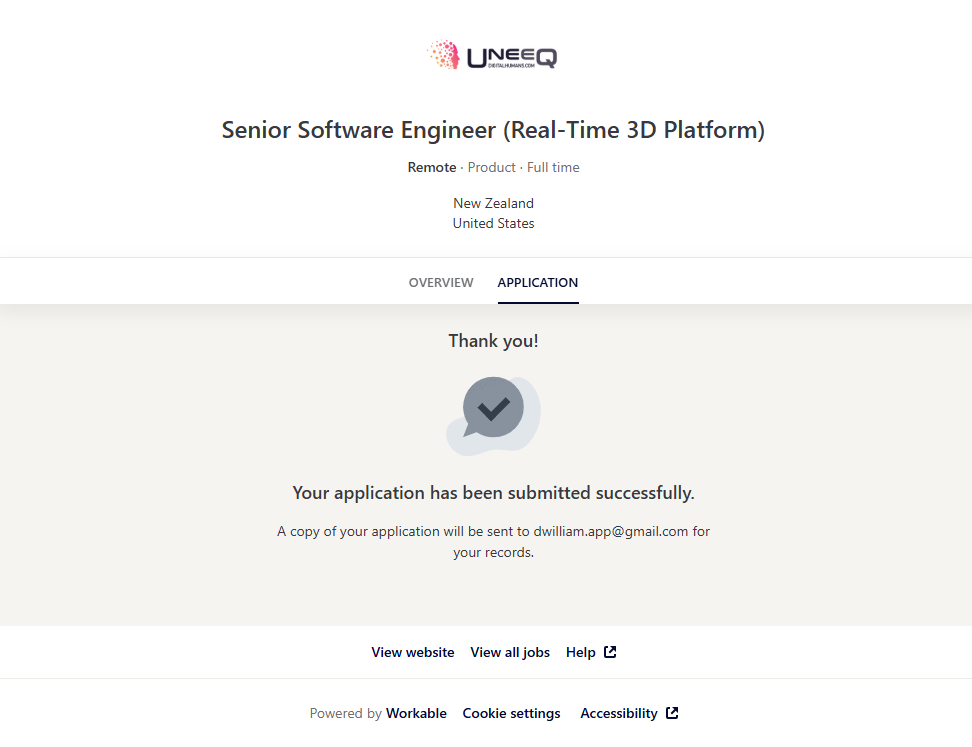Click the Product department label
This screenshot has height=747, width=972.
pyautogui.click(x=492, y=167)
